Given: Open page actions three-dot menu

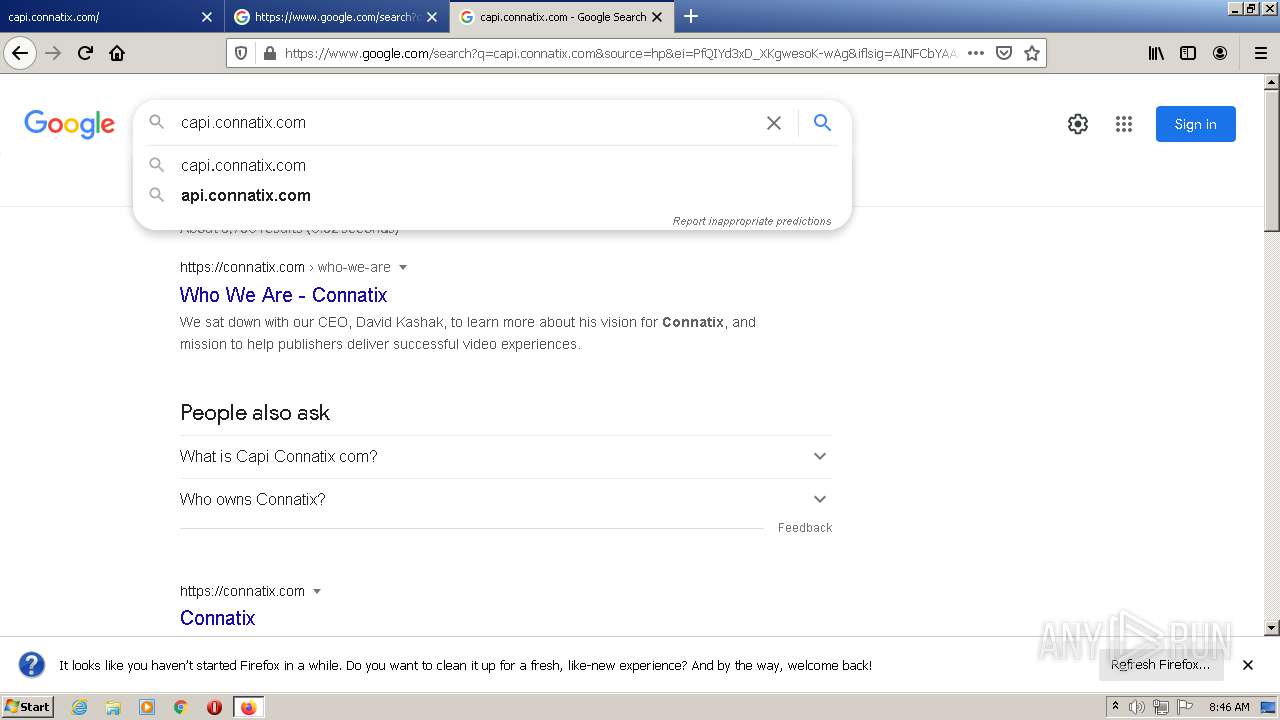Looking at the screenshot, I should [x=976, y=53].
